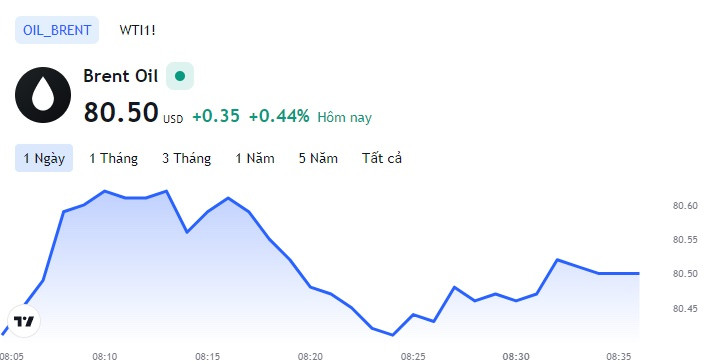Click the 08:35 time axis marker
Screen dimensions: 704x364
(x=618, y=357)
